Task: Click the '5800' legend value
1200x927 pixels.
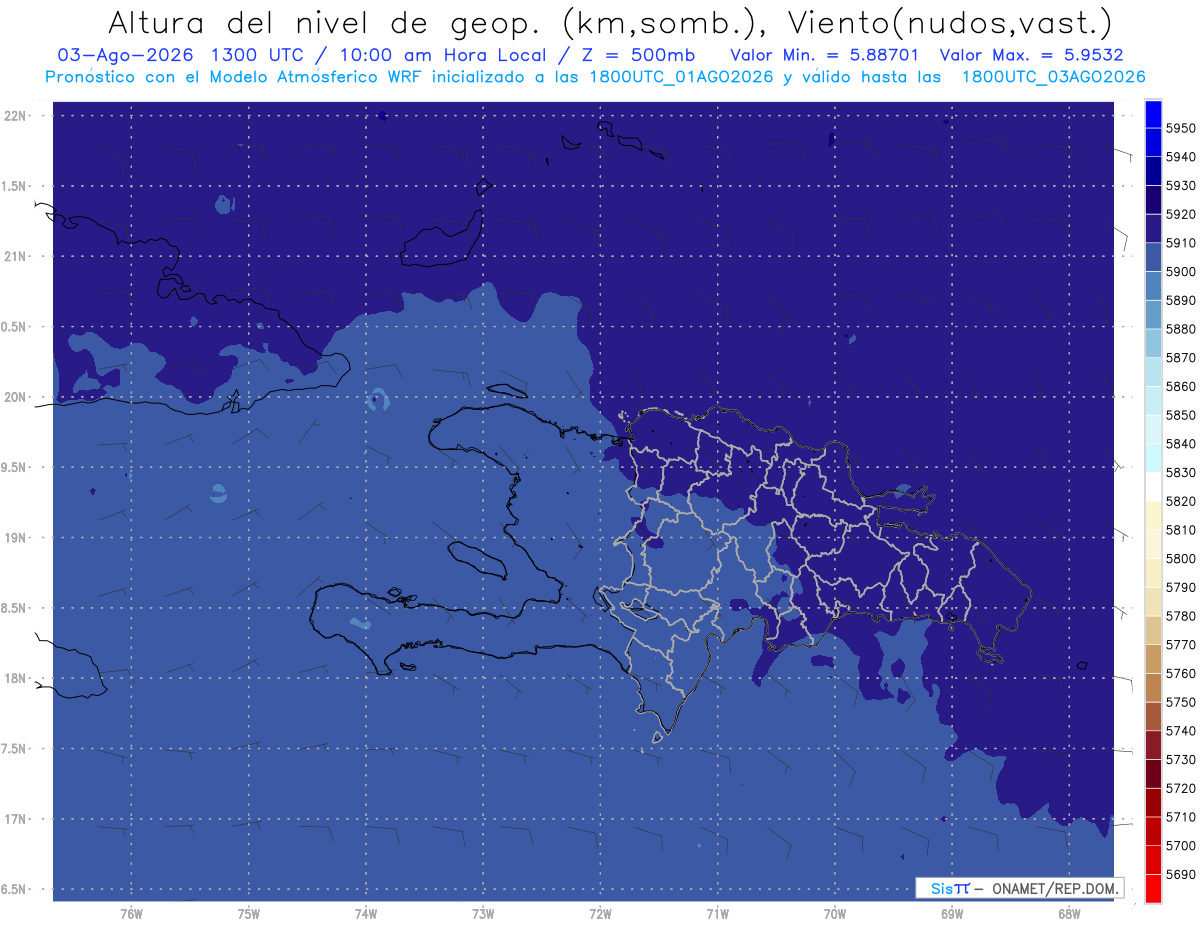Action: [x=1180, y=559]
